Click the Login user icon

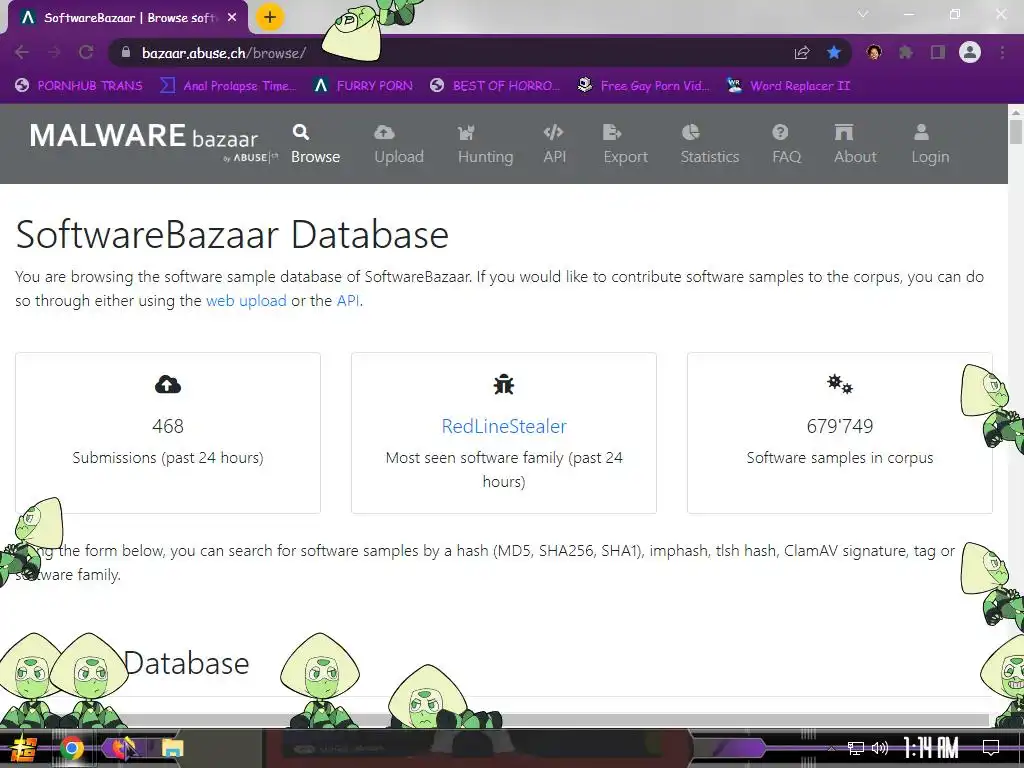(x=921, y=133)
